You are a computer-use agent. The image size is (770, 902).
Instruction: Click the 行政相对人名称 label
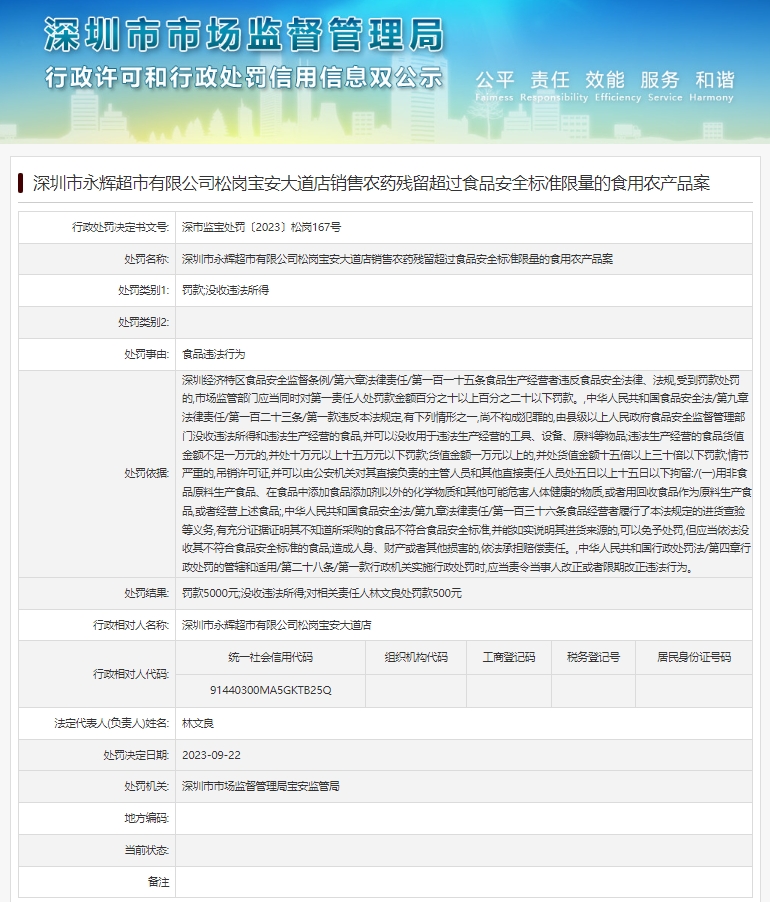[131, 625]
